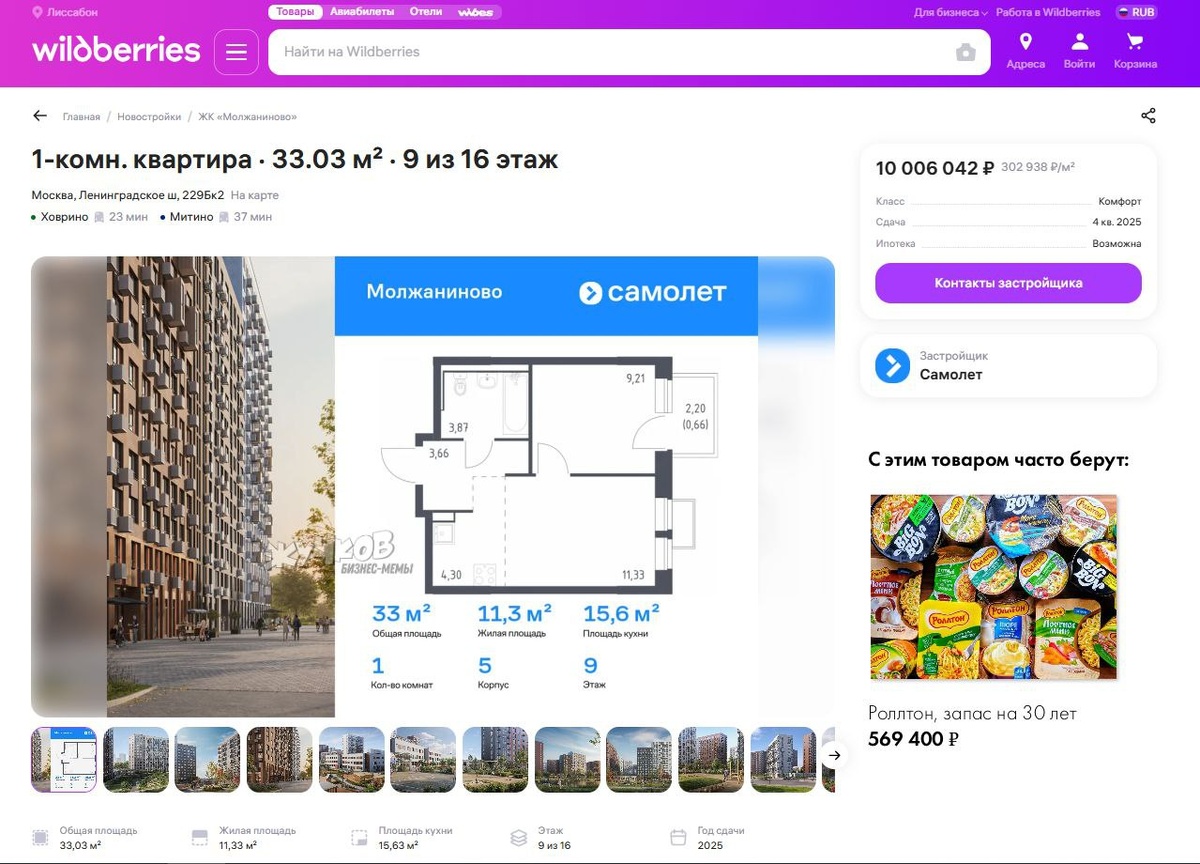
Task: Click the Контакты застройщика button
Action: pos(1008,283)
